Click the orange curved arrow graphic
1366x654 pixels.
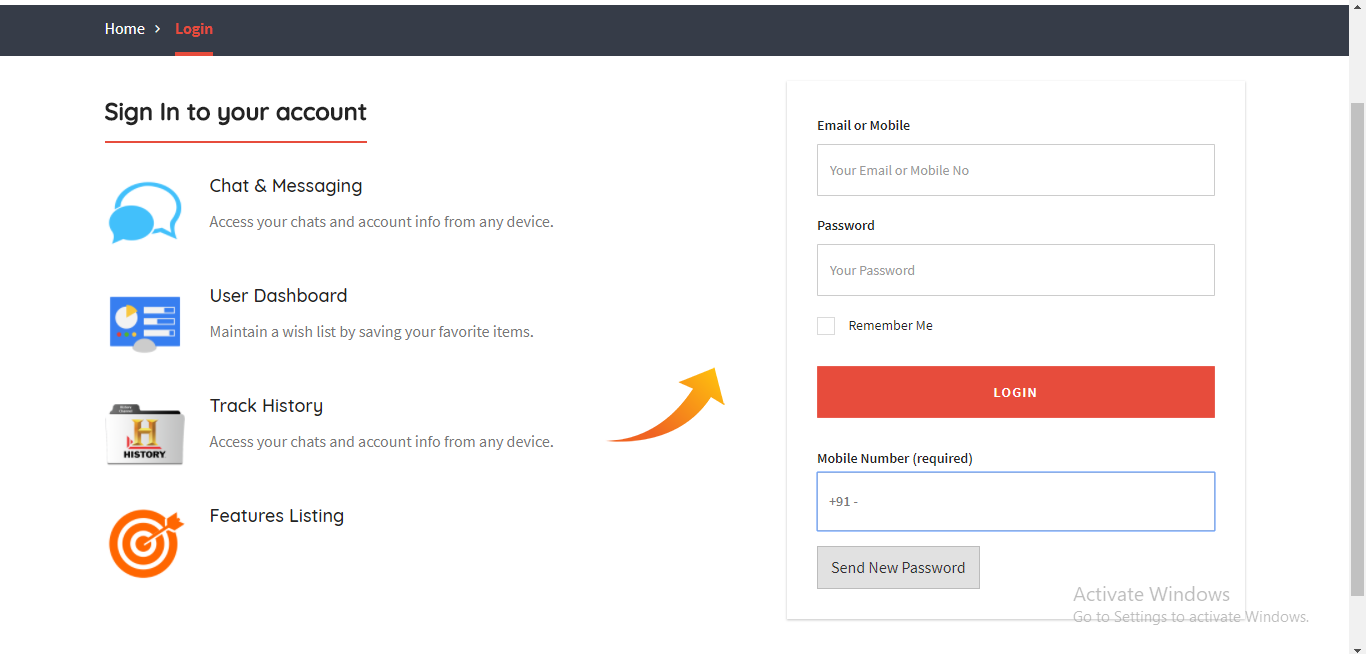click(x=669, y=408)
